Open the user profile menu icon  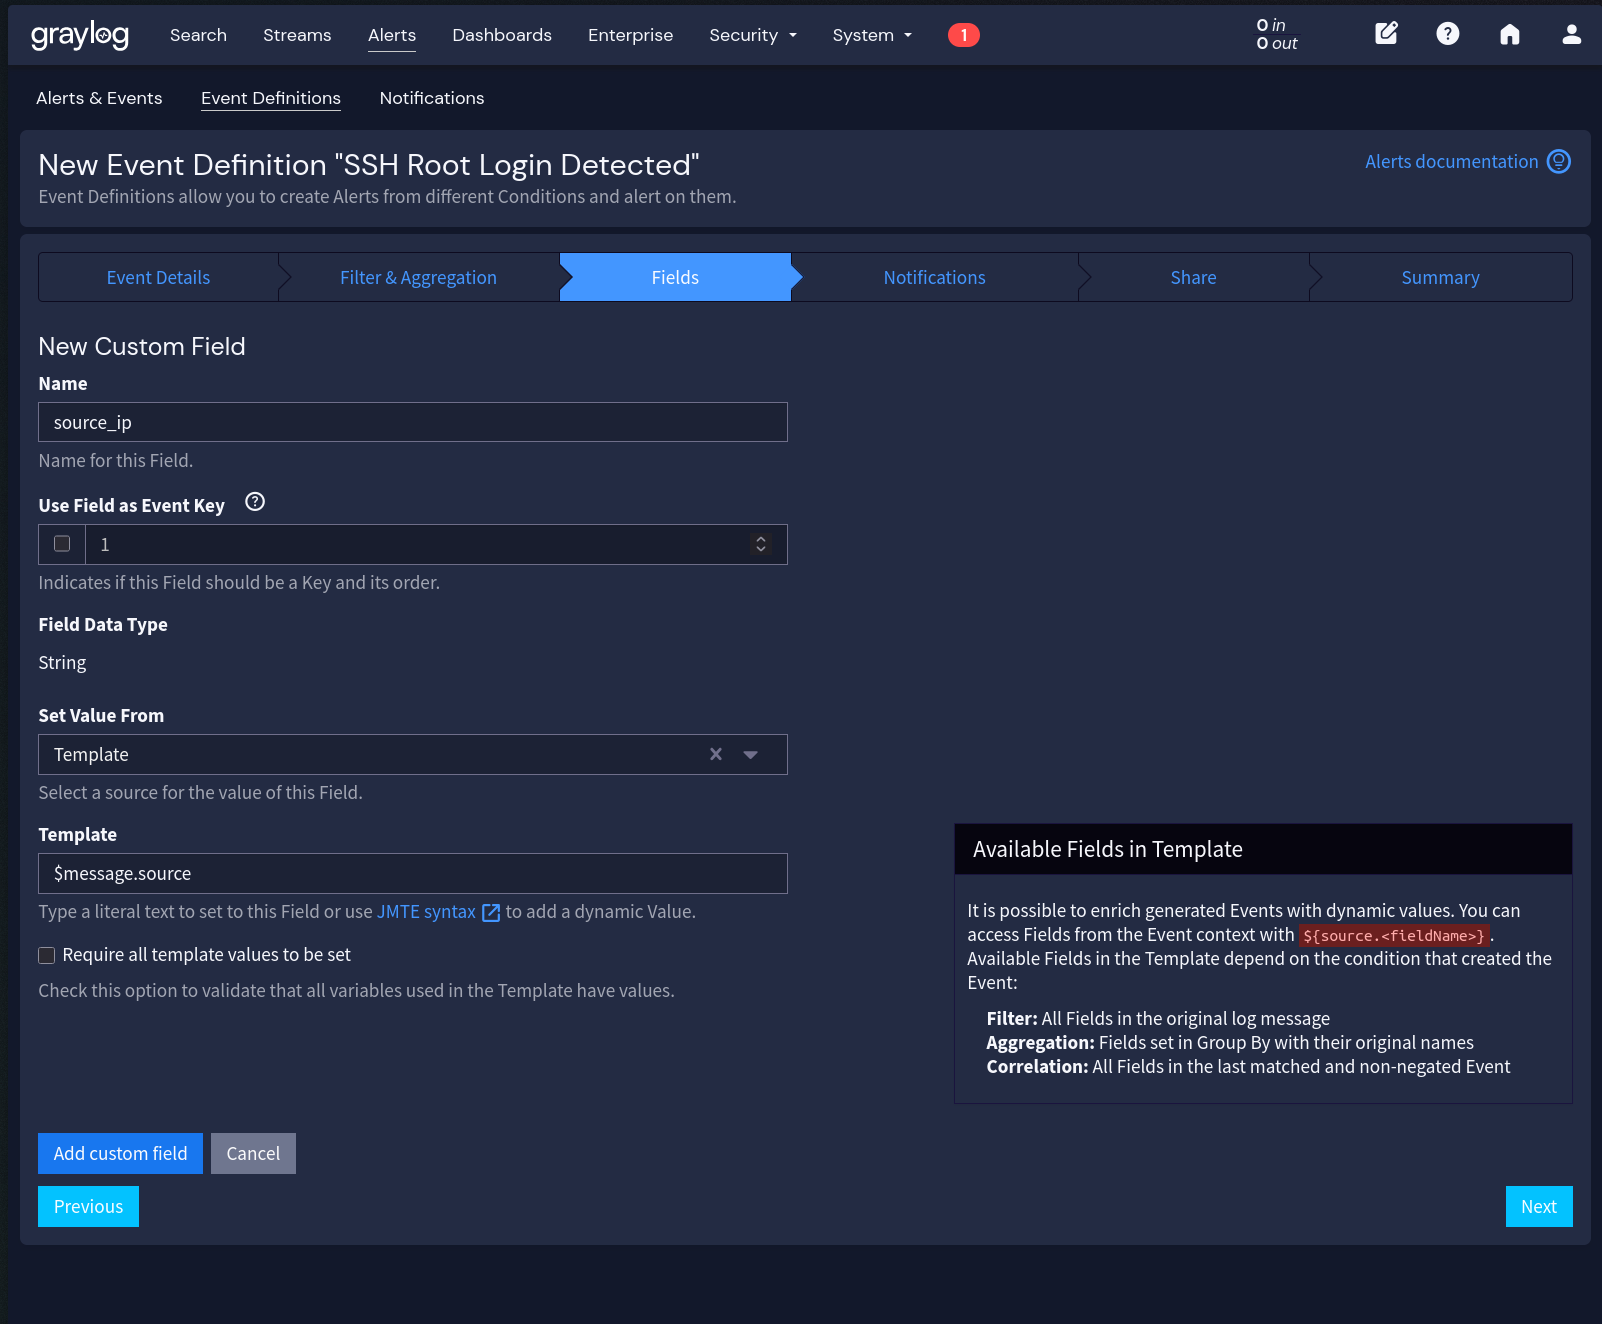click(1571, 35)
